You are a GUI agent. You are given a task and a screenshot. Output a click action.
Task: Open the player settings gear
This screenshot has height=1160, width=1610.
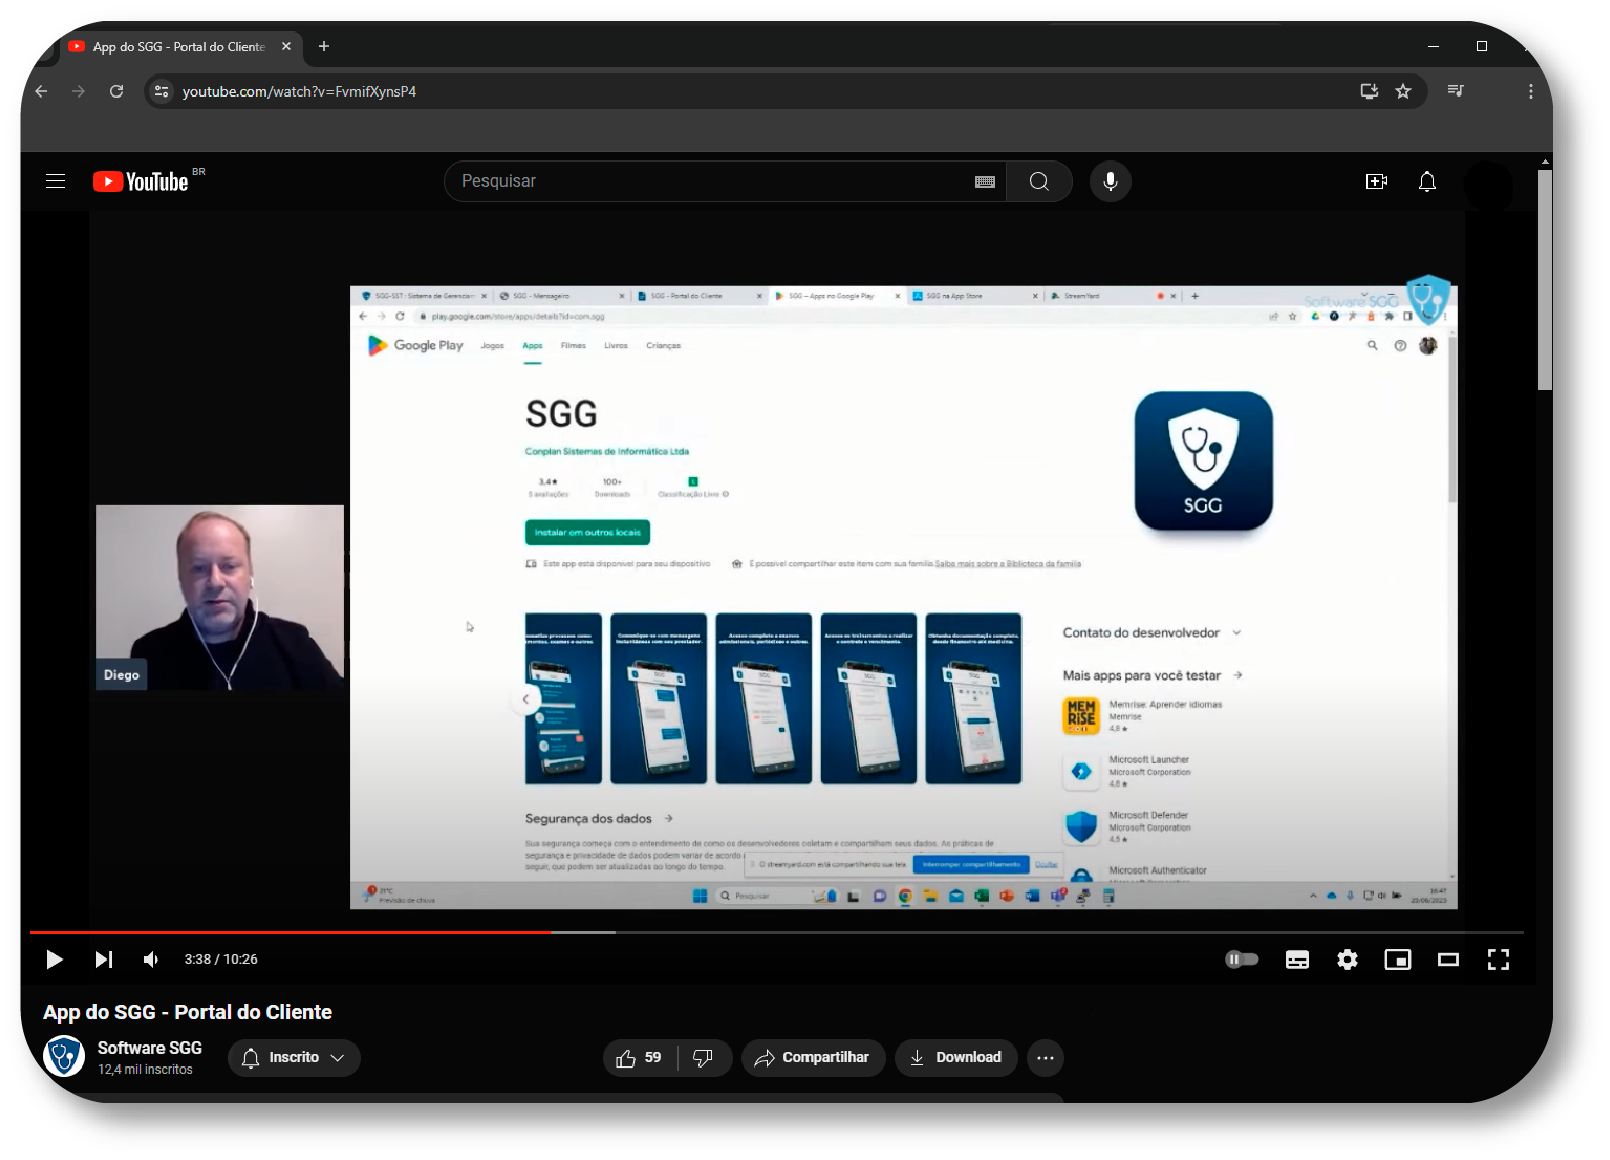[1347, 960]
